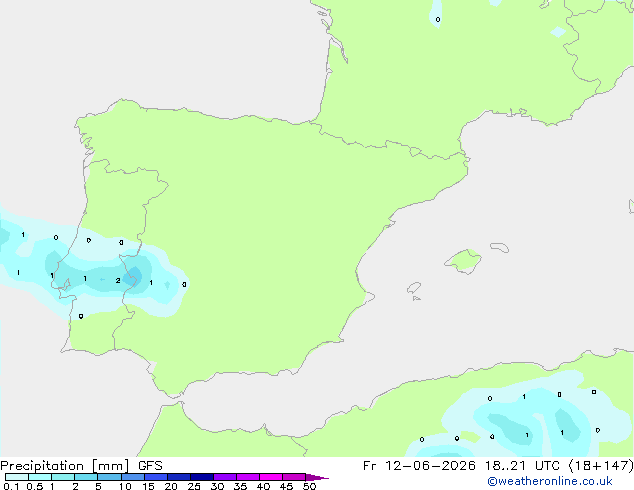Pick the legend swatch between 35 and 40 mm

coord(247,477)
